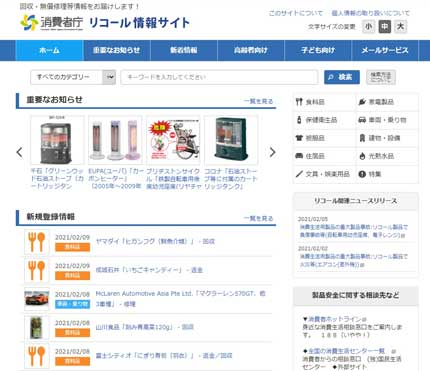Set text size to large (大)
430x371 pixels.
pos(400,26)
